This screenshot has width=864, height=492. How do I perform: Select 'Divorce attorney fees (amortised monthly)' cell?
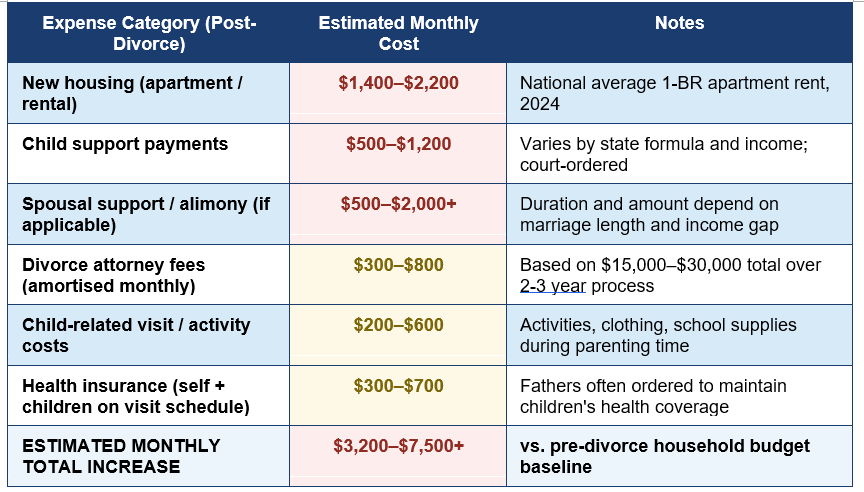pyautogui.click(x=149, y=274)
